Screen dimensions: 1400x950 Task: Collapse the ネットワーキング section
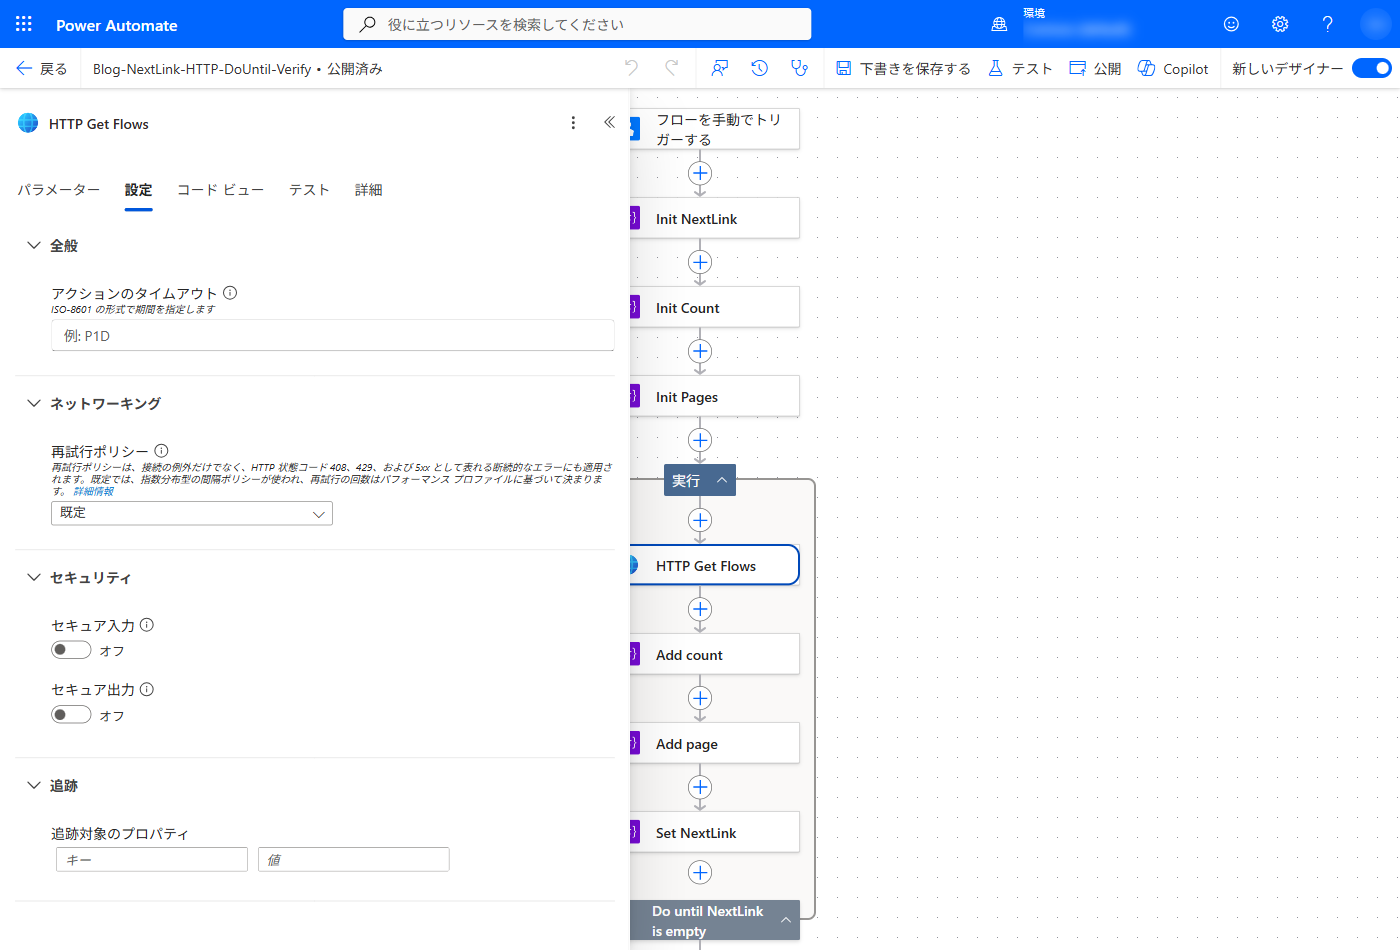coord(34,403)
